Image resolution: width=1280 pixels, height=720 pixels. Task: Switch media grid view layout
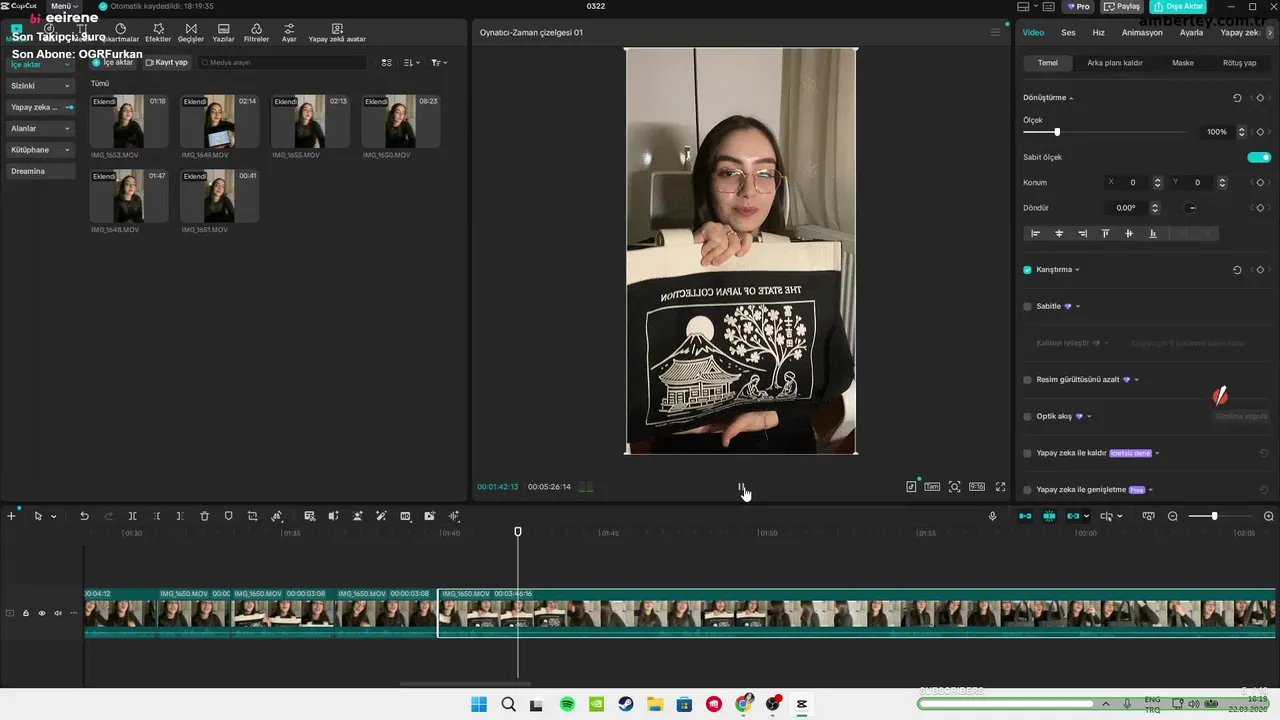pos(387,62)
